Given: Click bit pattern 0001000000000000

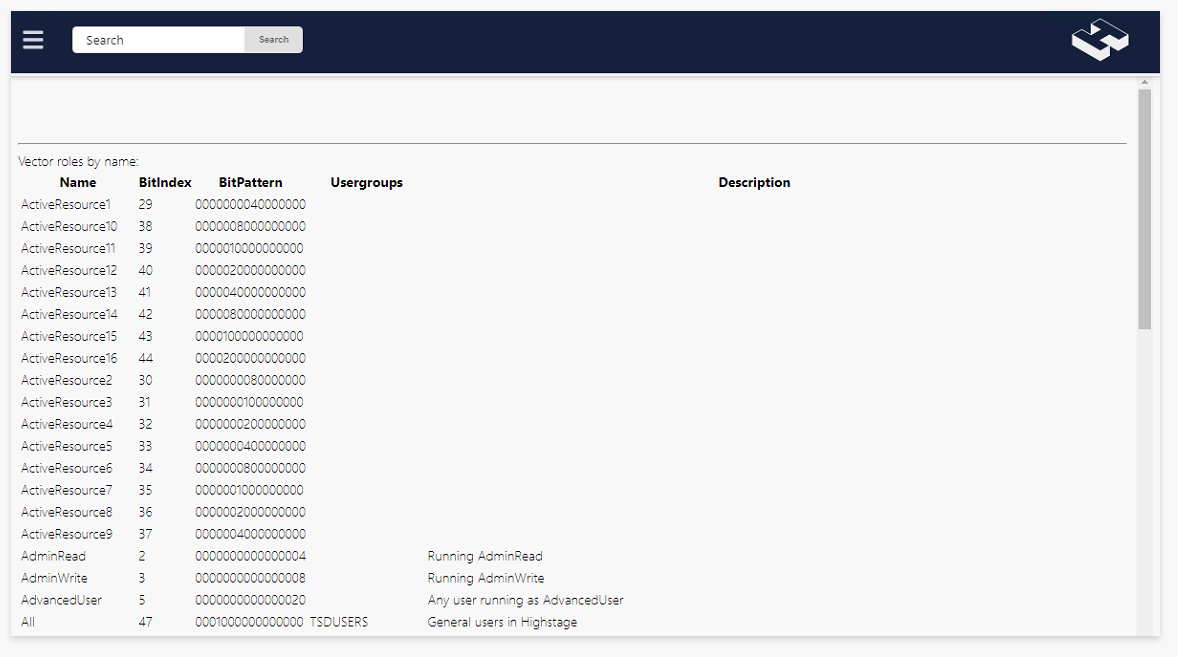Looking at the screenshot, I should [249, 622].
